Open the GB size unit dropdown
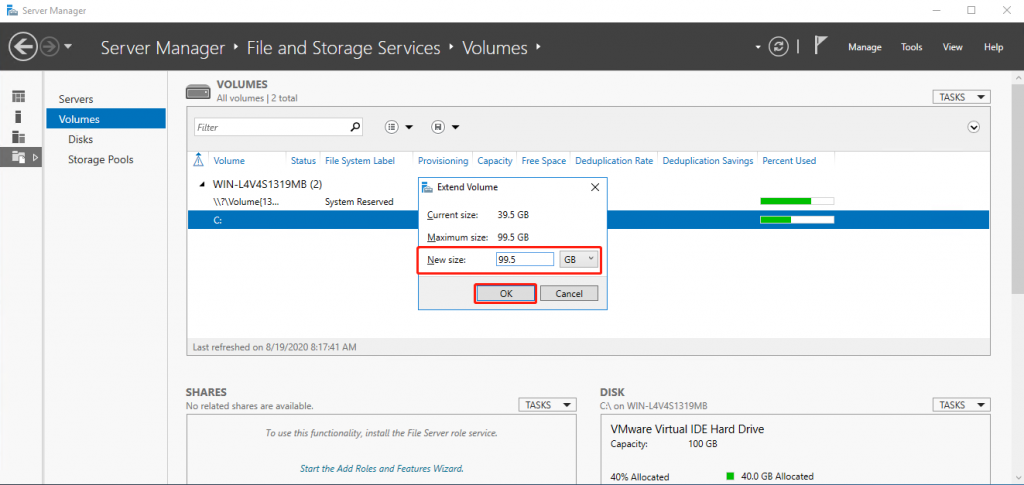This screenshot has width=1024, height=485. pyautogui.click(x=579, y=259)
